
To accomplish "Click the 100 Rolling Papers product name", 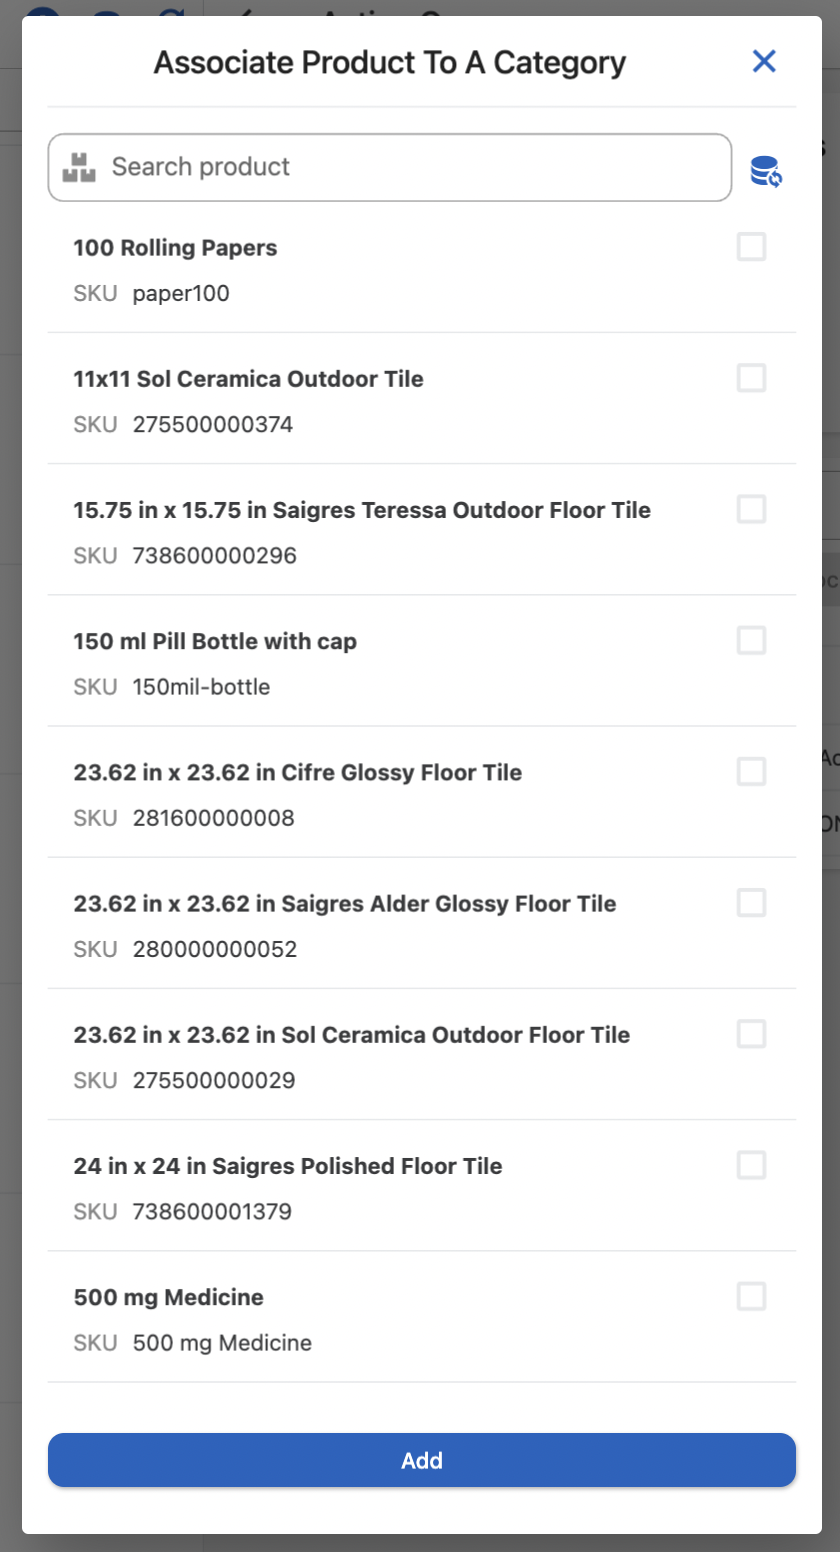I will [x=175, y=248].
